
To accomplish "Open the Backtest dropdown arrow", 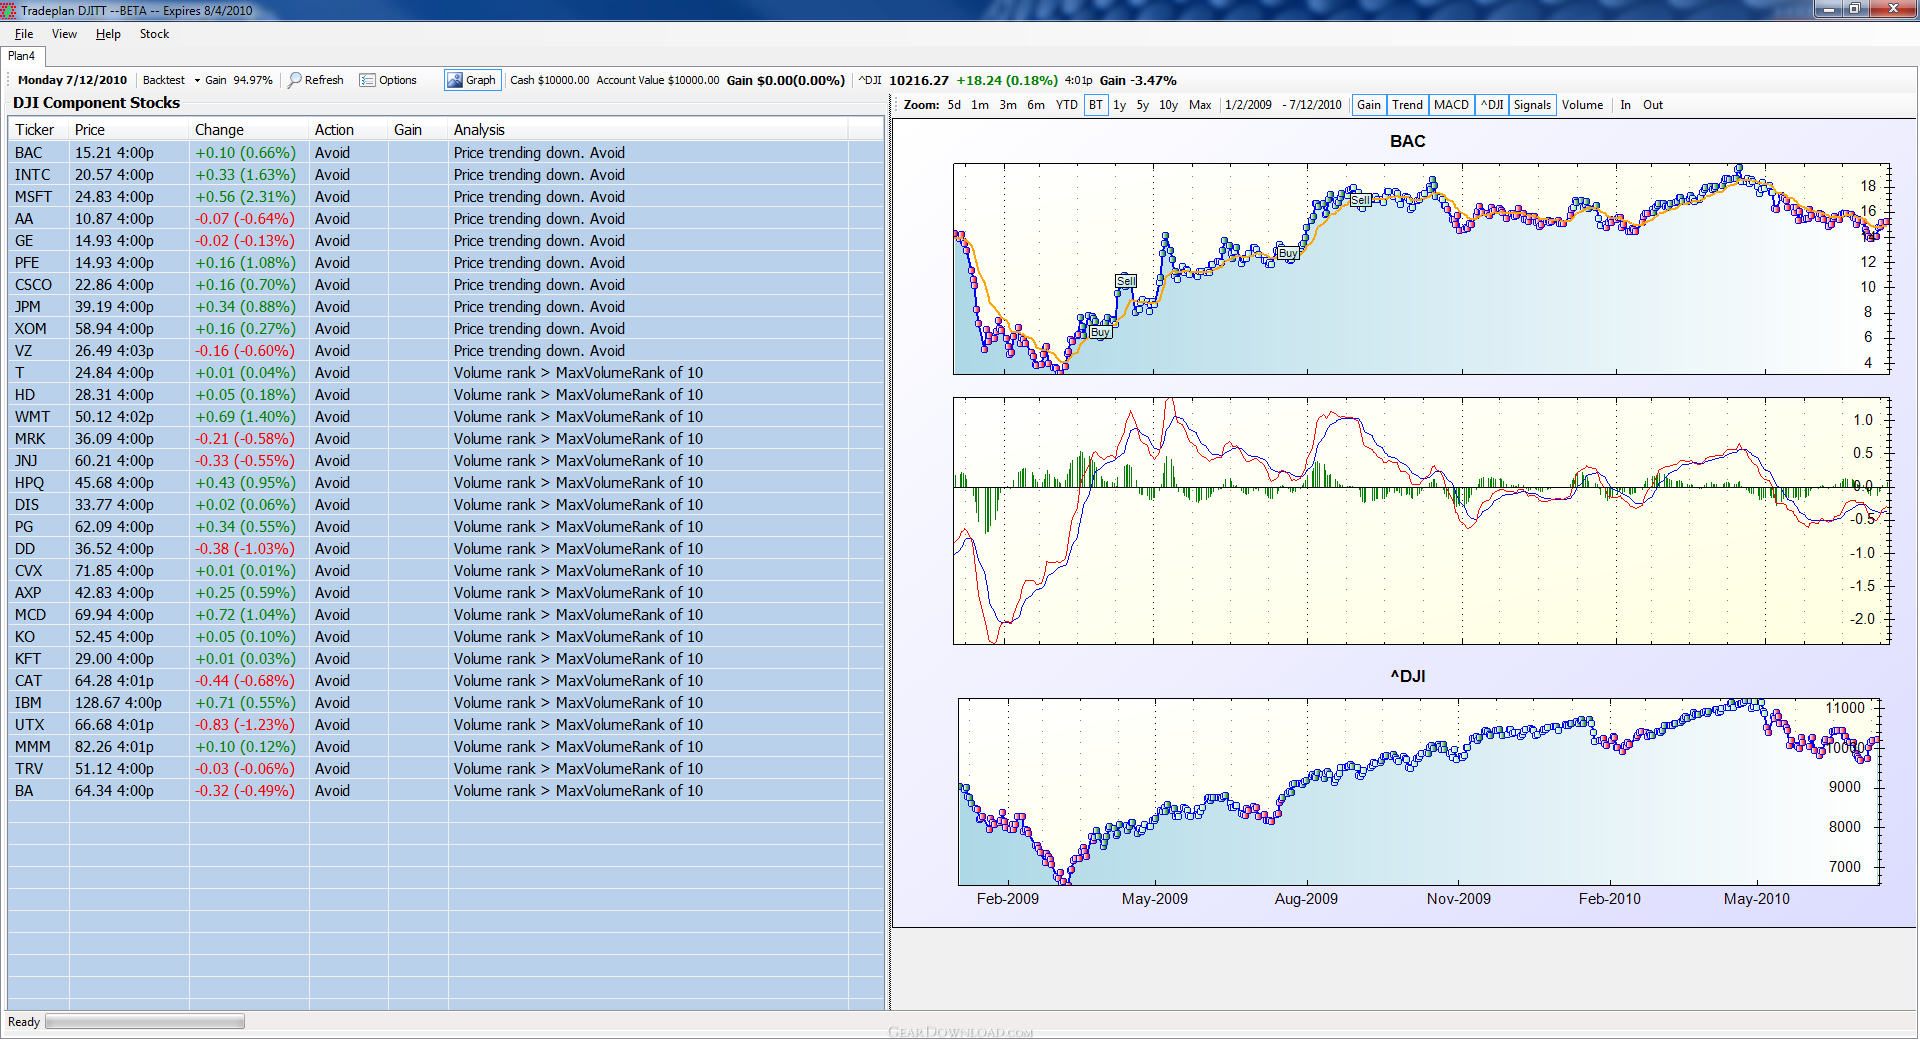I will 197,80.
